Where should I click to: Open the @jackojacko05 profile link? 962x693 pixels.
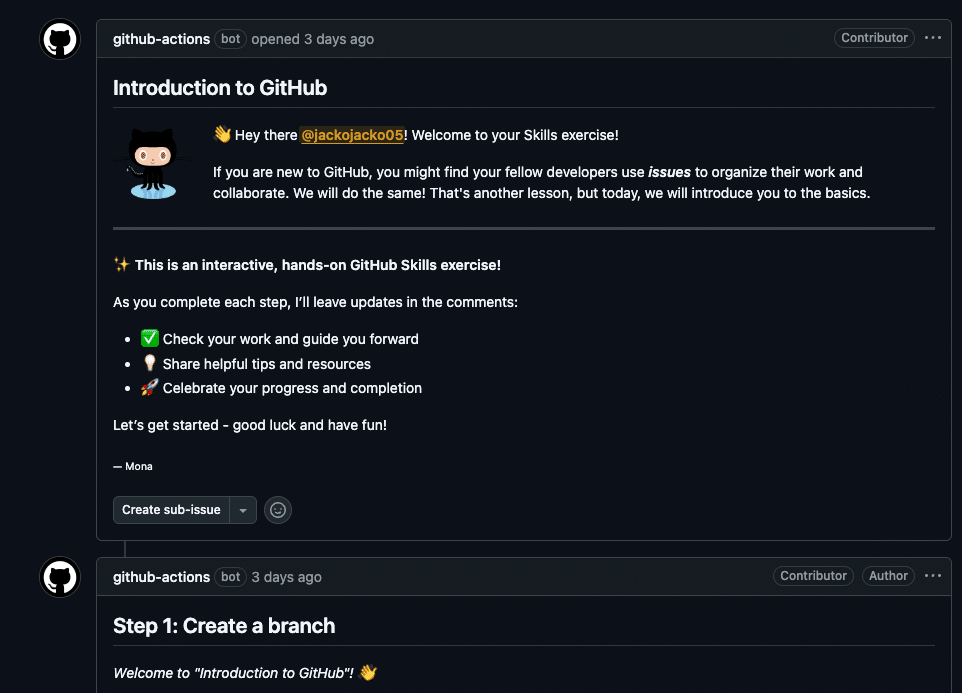(x=352, y=134)
